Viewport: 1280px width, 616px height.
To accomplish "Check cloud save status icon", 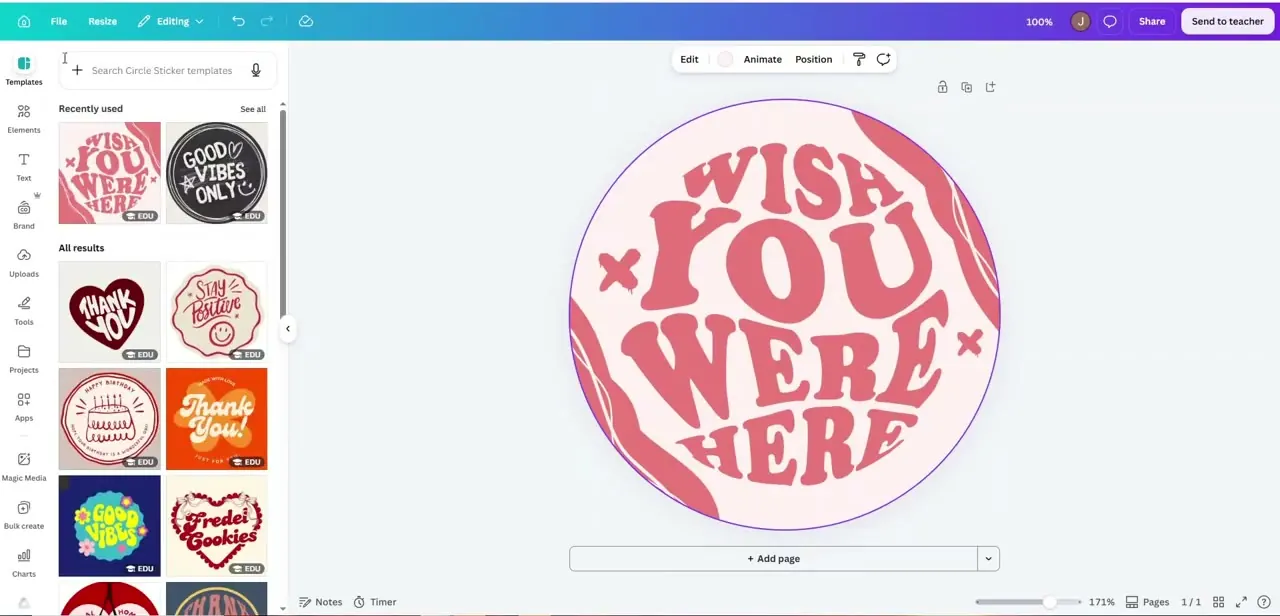I will click(306, 21).
